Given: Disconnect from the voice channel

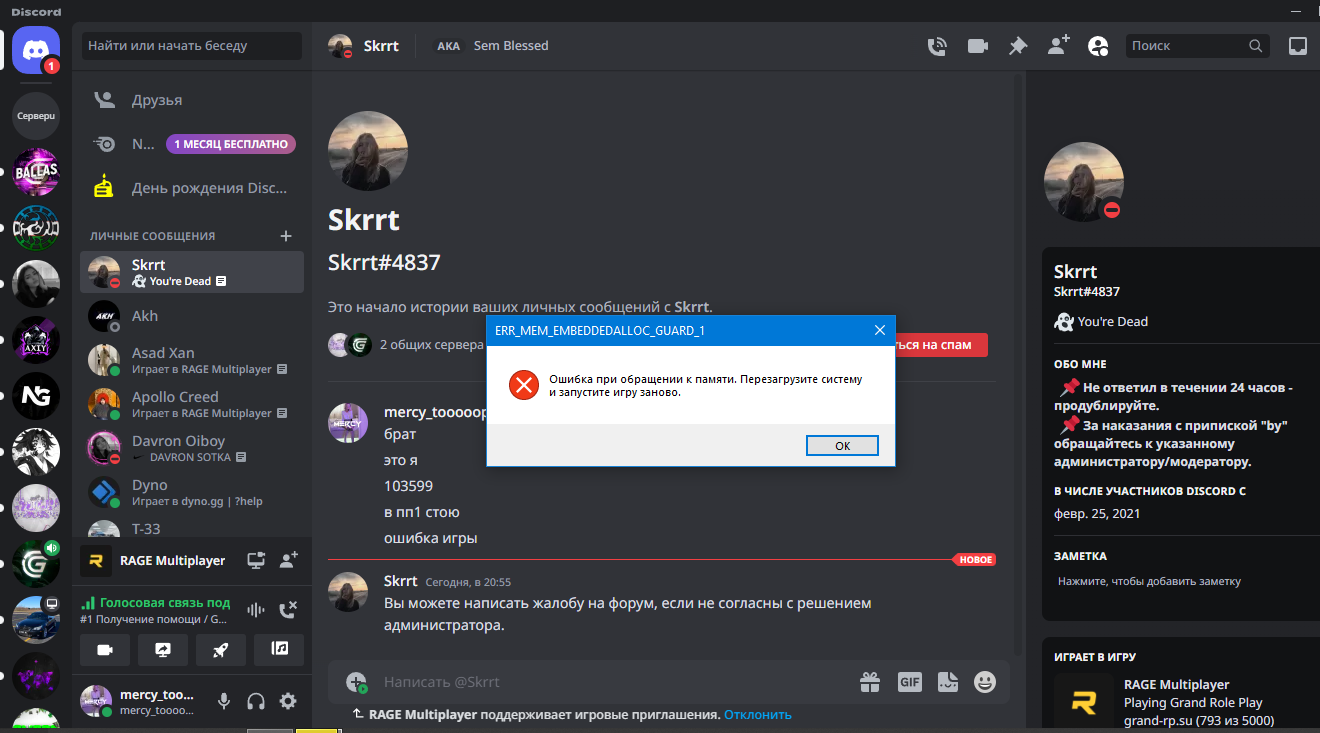Looking at the screenshot, I should pyautogui.click(x=288, y=610).
